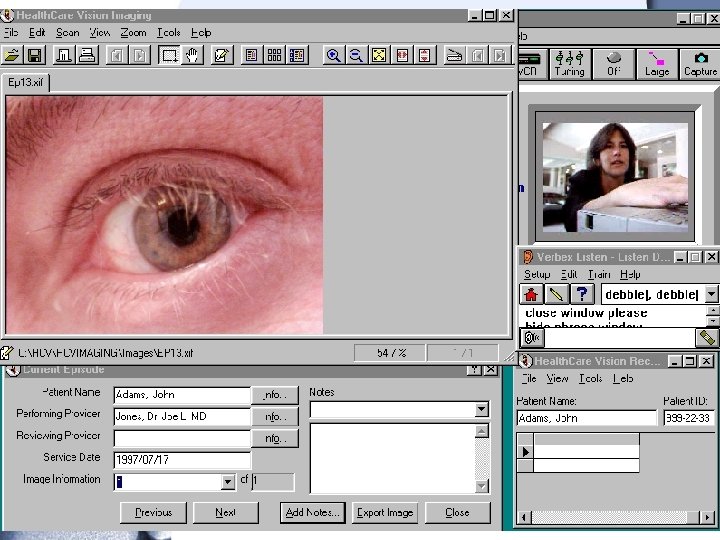The height and width of the screenshot is (540, 720).
Task: Click Info button beside Patient Name
Action: (275, 395)
